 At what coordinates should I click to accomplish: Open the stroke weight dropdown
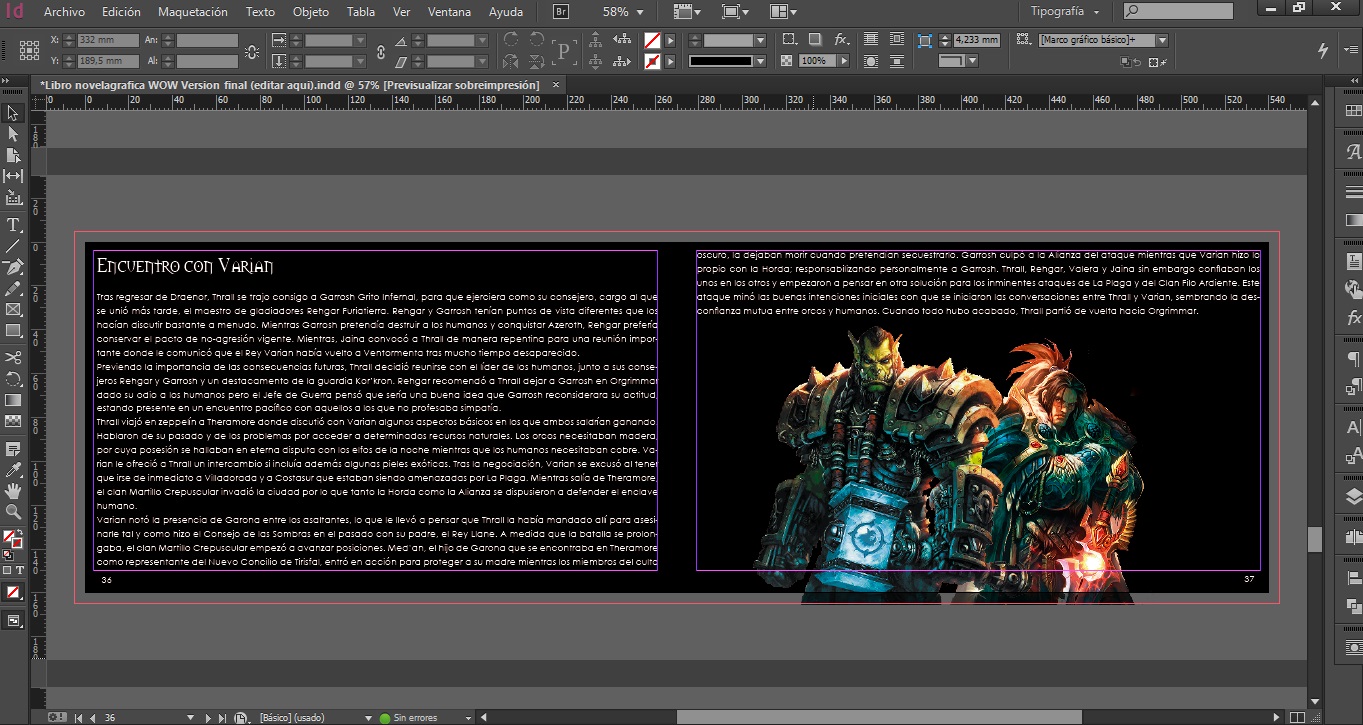pyautogui.click(x=761, y=40)
